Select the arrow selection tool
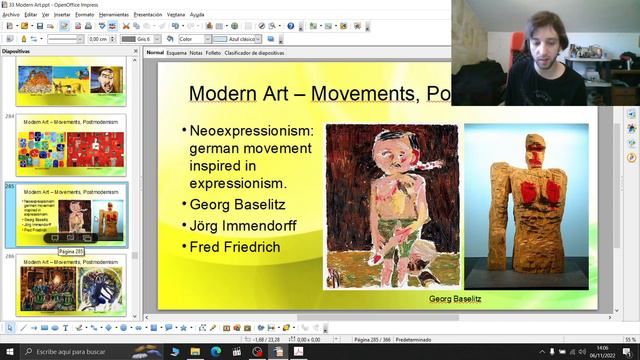The height and width of the screenshot is (360, 640). 10,328
